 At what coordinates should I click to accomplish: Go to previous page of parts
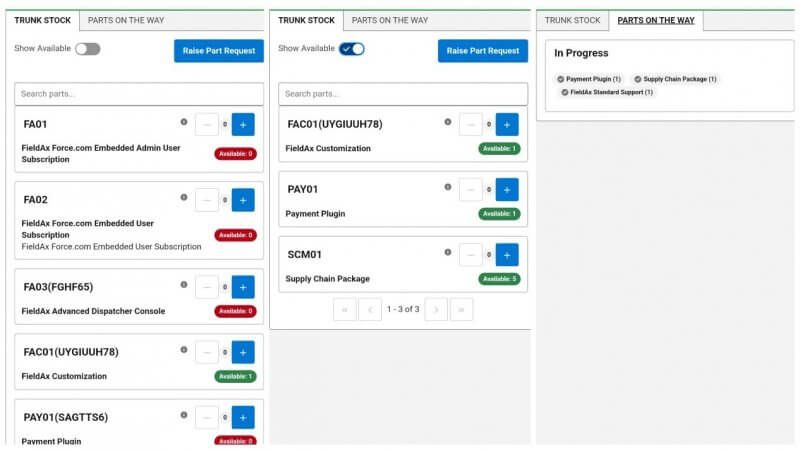click(x=370, y=310)
